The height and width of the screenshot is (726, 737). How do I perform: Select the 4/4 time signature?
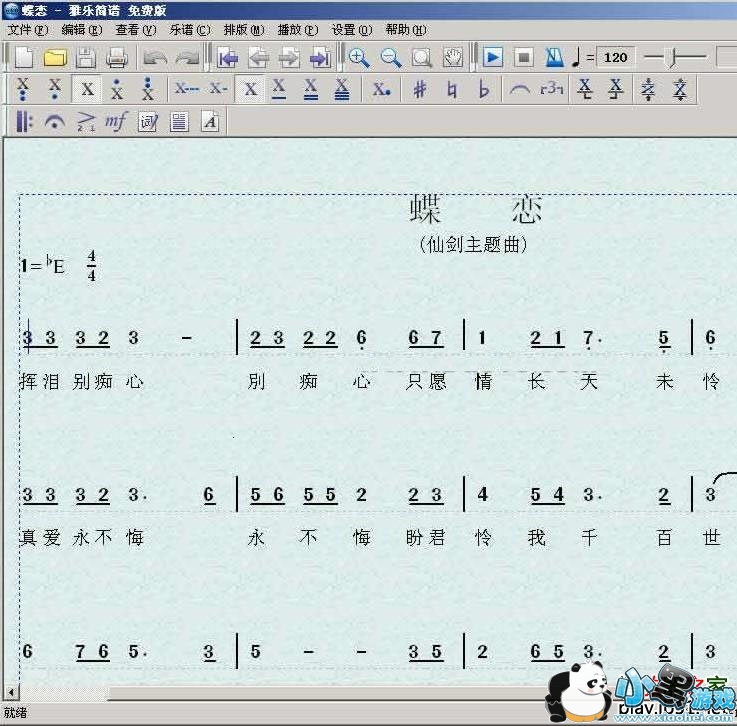(x=91, y=265)
